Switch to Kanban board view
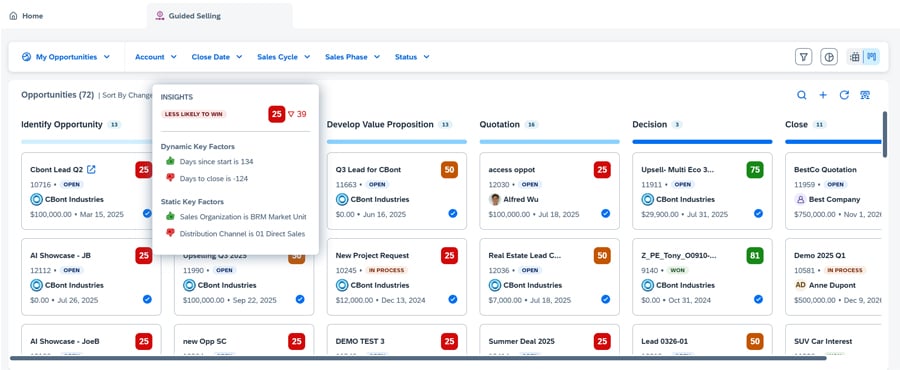The width and height of the screenshot is (900, 370). point(871,57)
